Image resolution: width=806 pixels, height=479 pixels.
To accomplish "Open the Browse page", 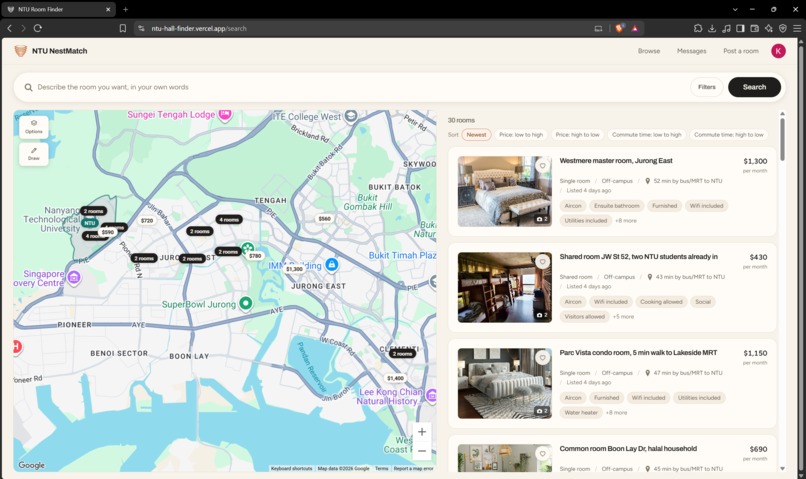I will pos(649,51).
